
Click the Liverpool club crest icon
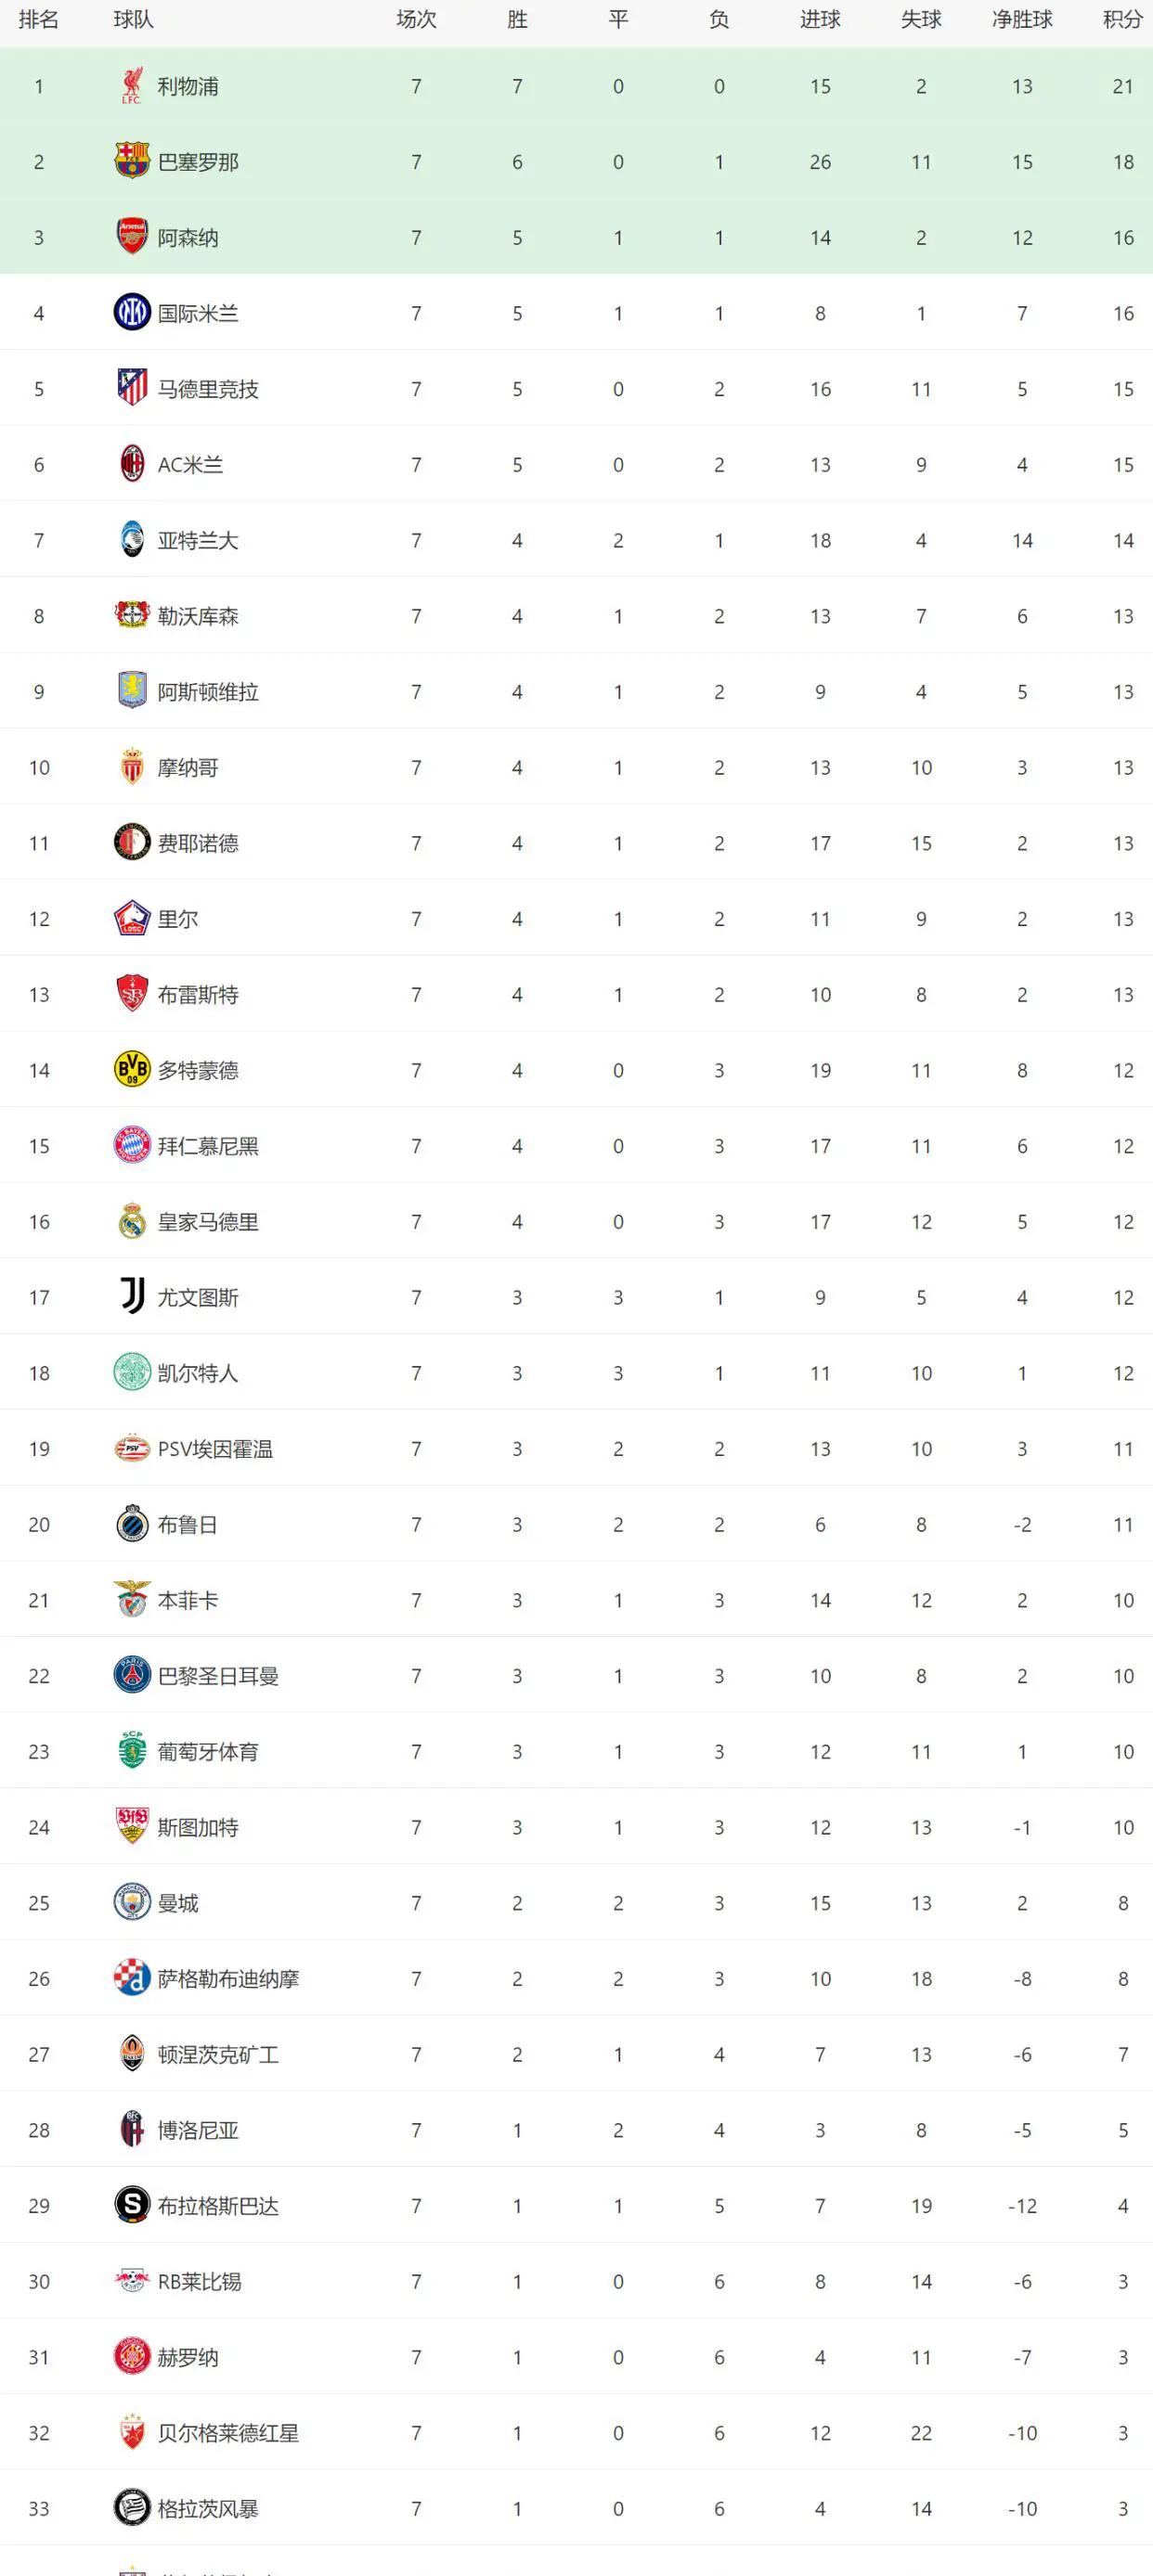pyautogui.click(x=132, y=86)
